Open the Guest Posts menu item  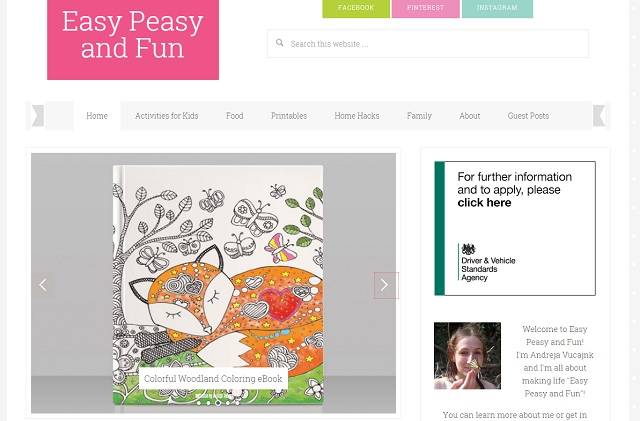click(528, 116)
